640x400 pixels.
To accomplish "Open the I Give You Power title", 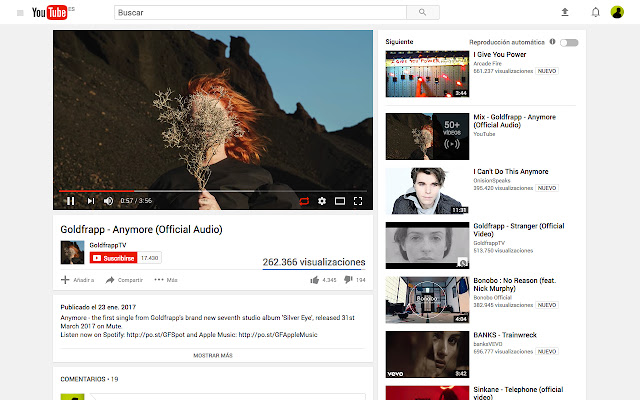I will (x=500, y=55).
